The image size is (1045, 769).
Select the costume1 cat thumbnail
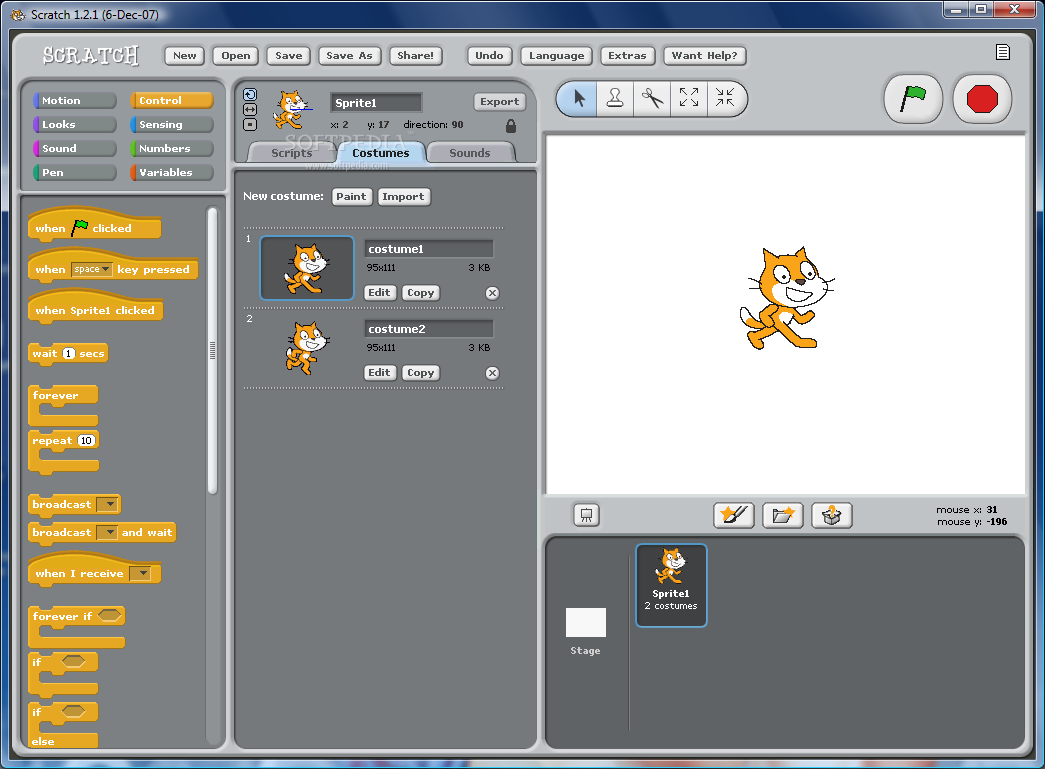click(307, 268)
